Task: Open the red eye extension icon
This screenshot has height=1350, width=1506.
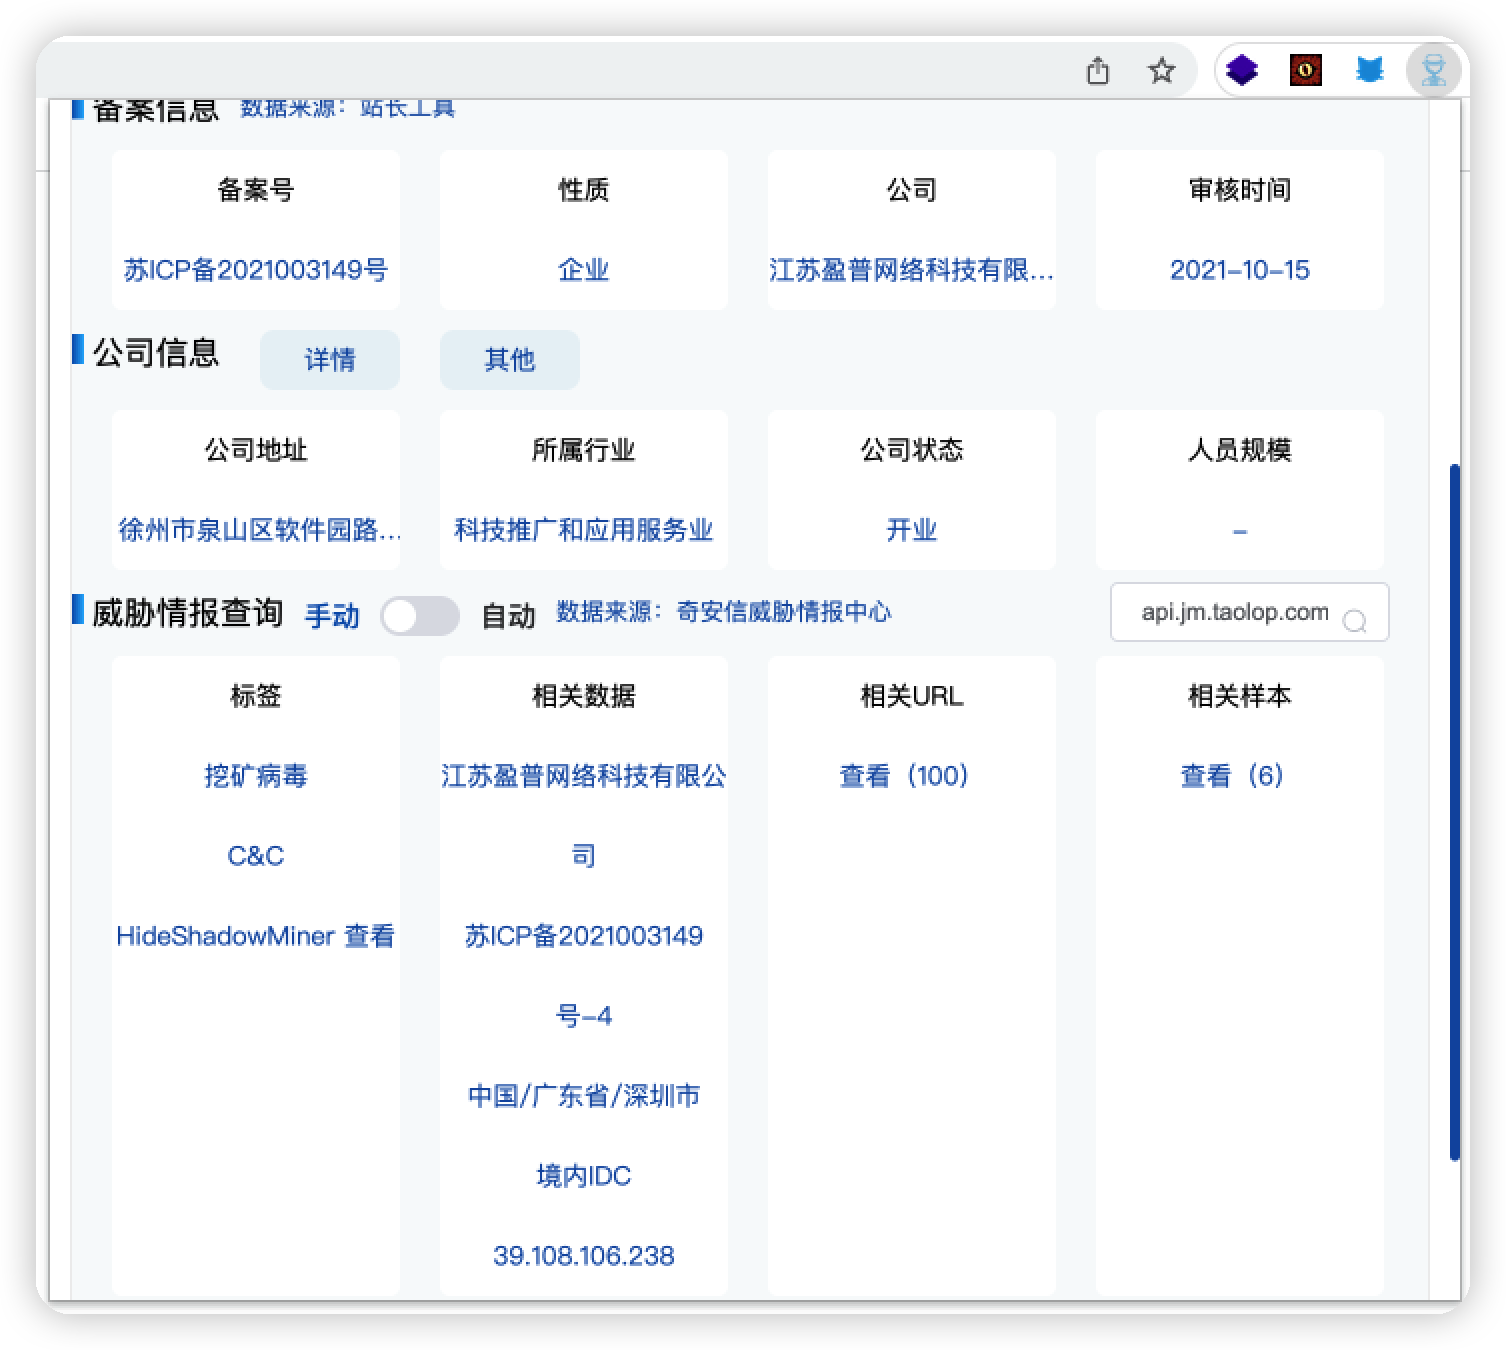Action: point(1305,70)
